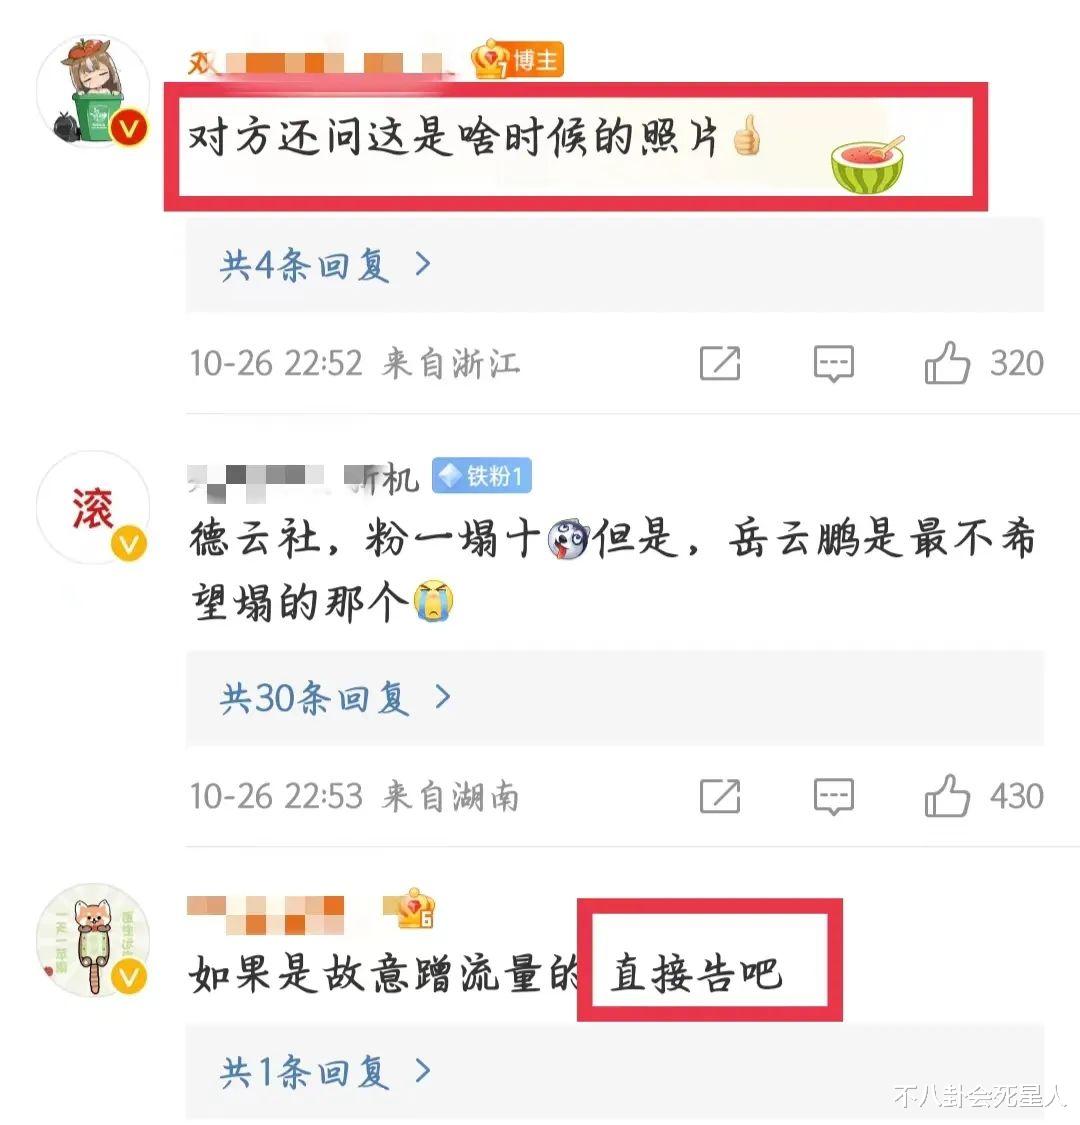Image resolution: width=1080 pixels, height=1125 pixels.
Task: Open the cat avatar profile
Action: point(93,940)
